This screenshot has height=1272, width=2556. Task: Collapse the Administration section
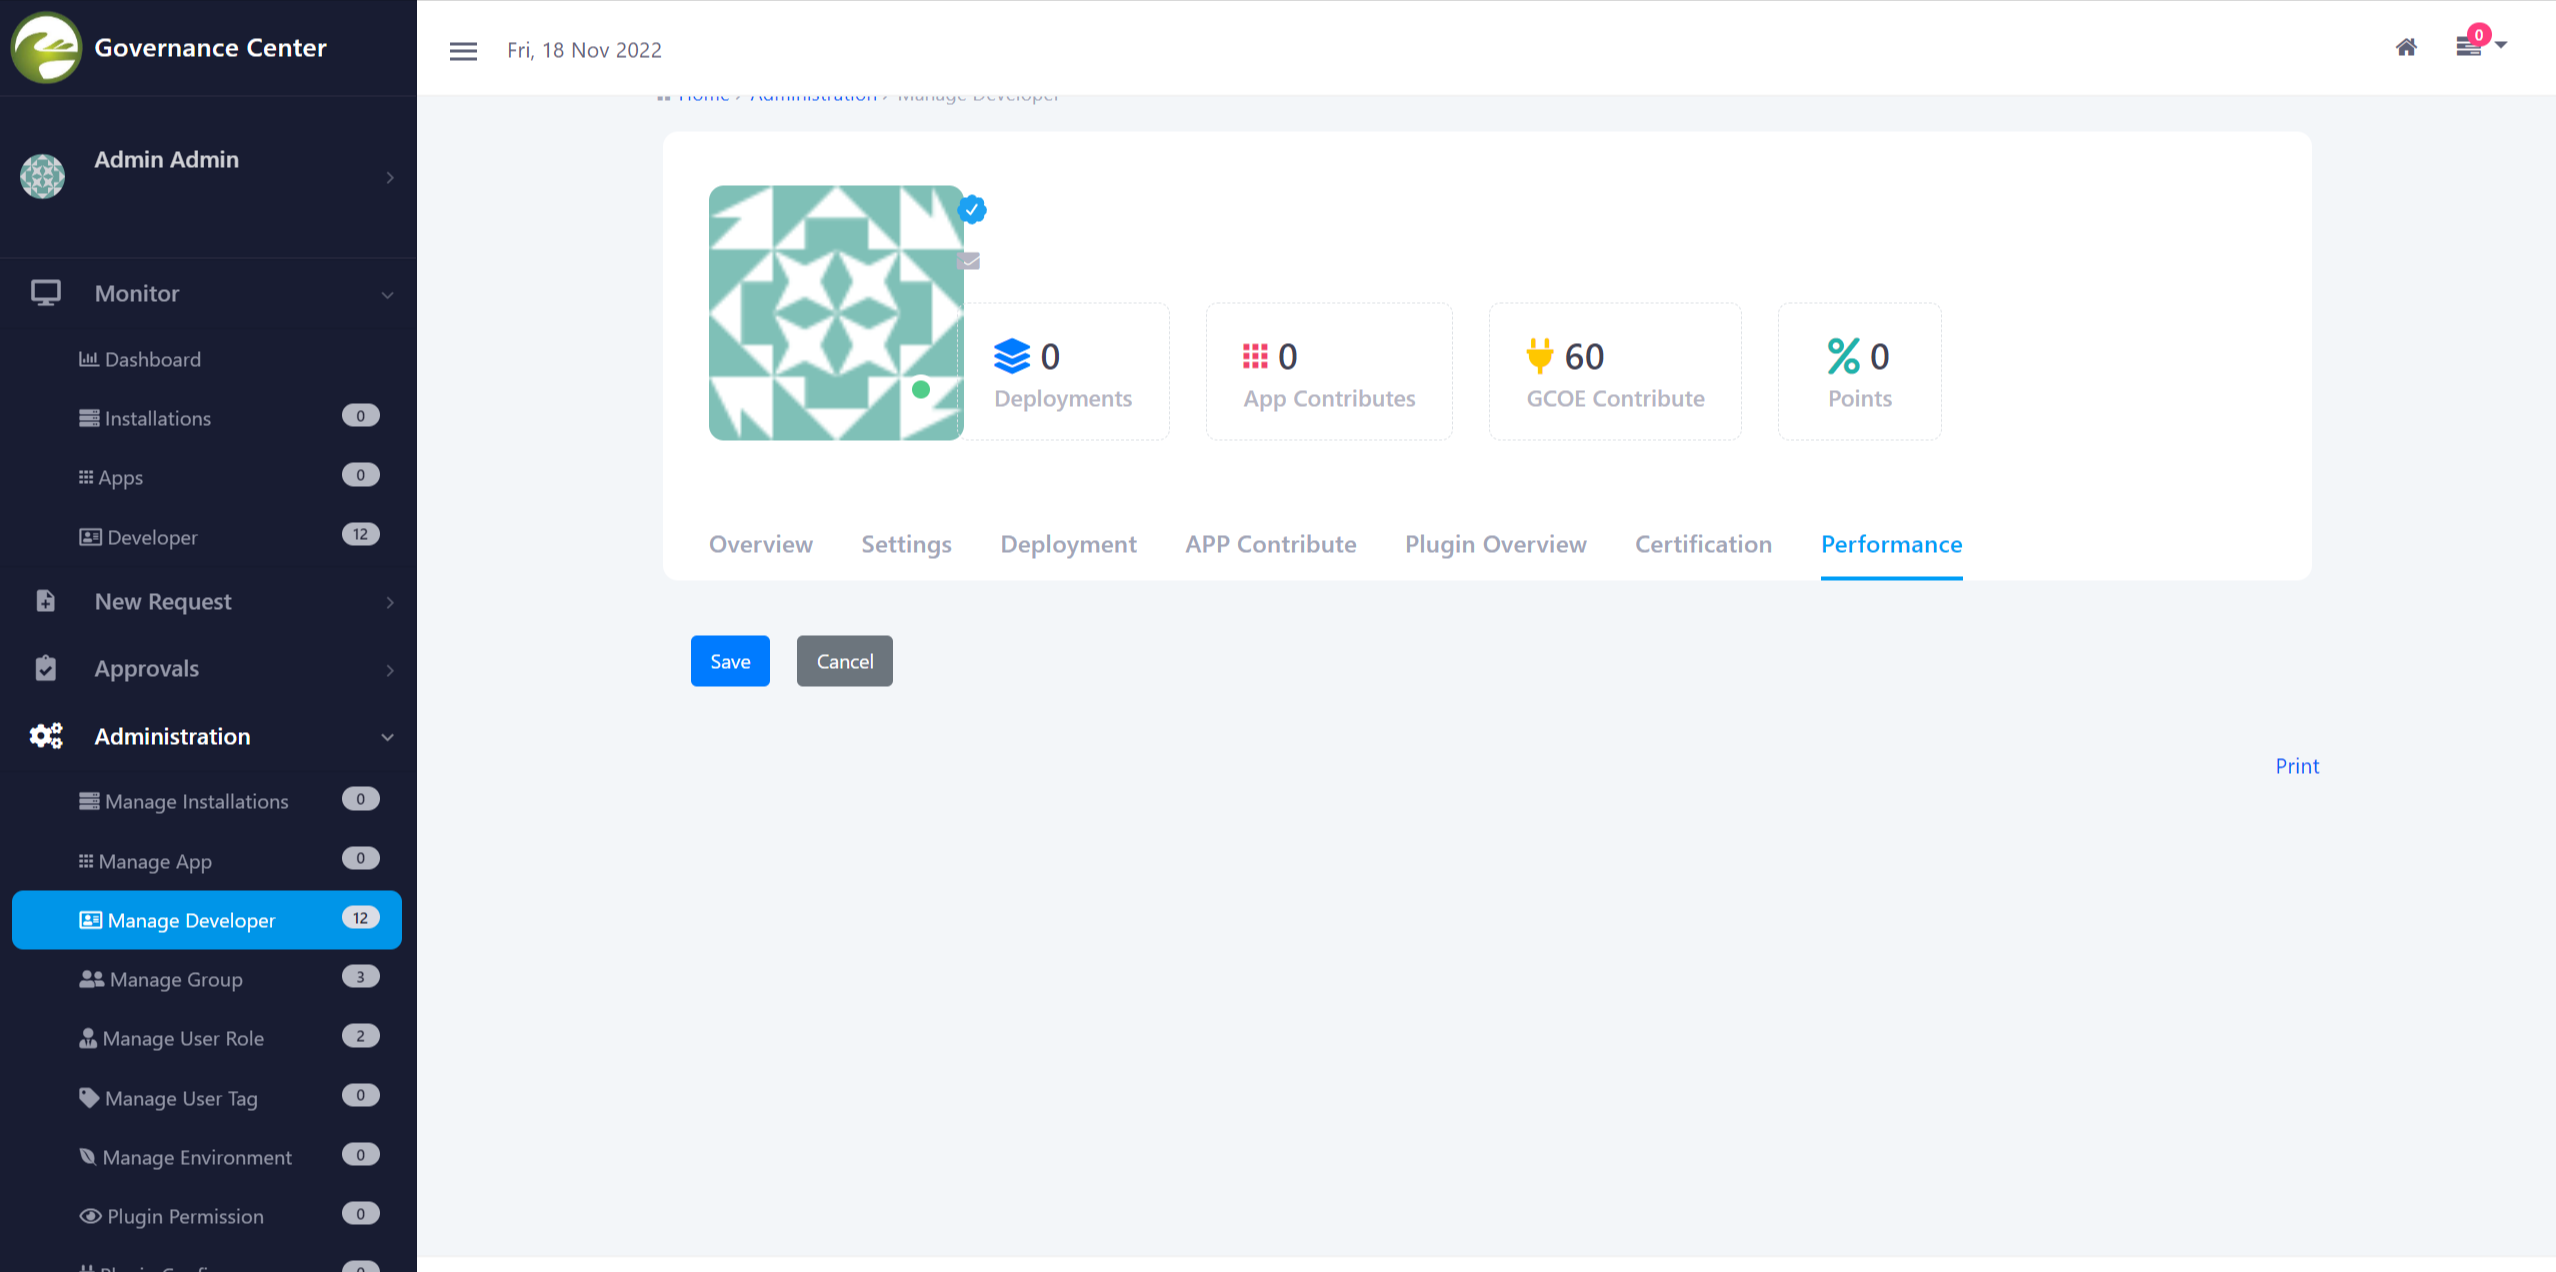pyautogui.click(x=387, y=737)
